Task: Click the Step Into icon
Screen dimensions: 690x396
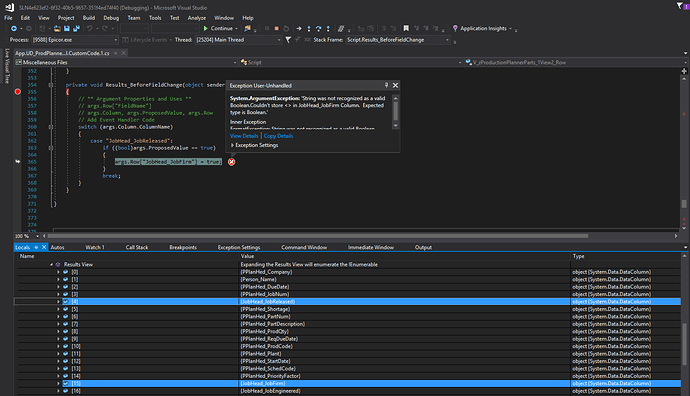Action: tap(308, 29)
